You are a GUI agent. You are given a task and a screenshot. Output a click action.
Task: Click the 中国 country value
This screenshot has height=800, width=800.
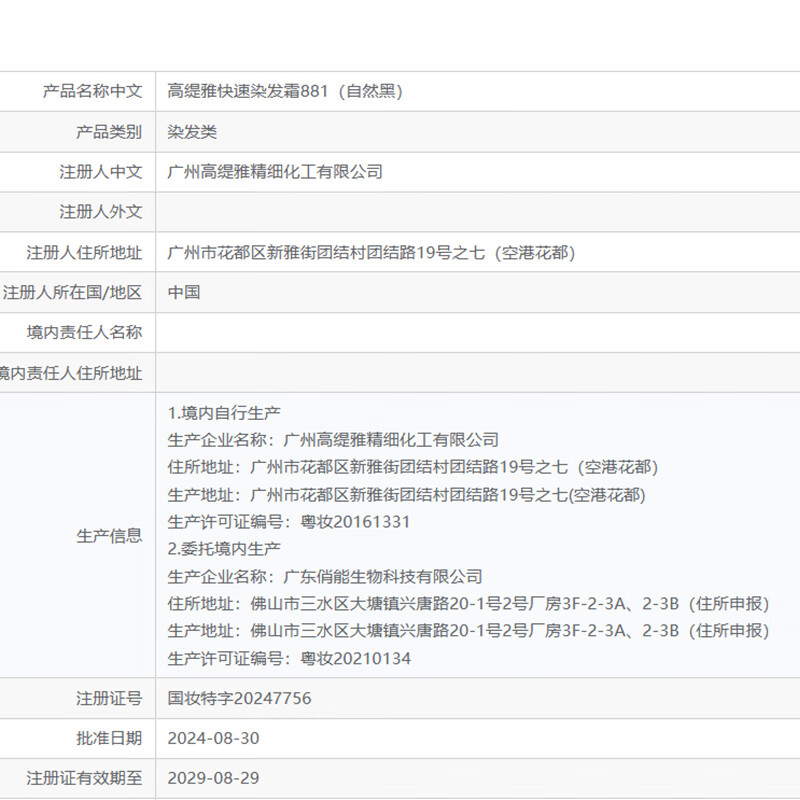tap(184, 293)
